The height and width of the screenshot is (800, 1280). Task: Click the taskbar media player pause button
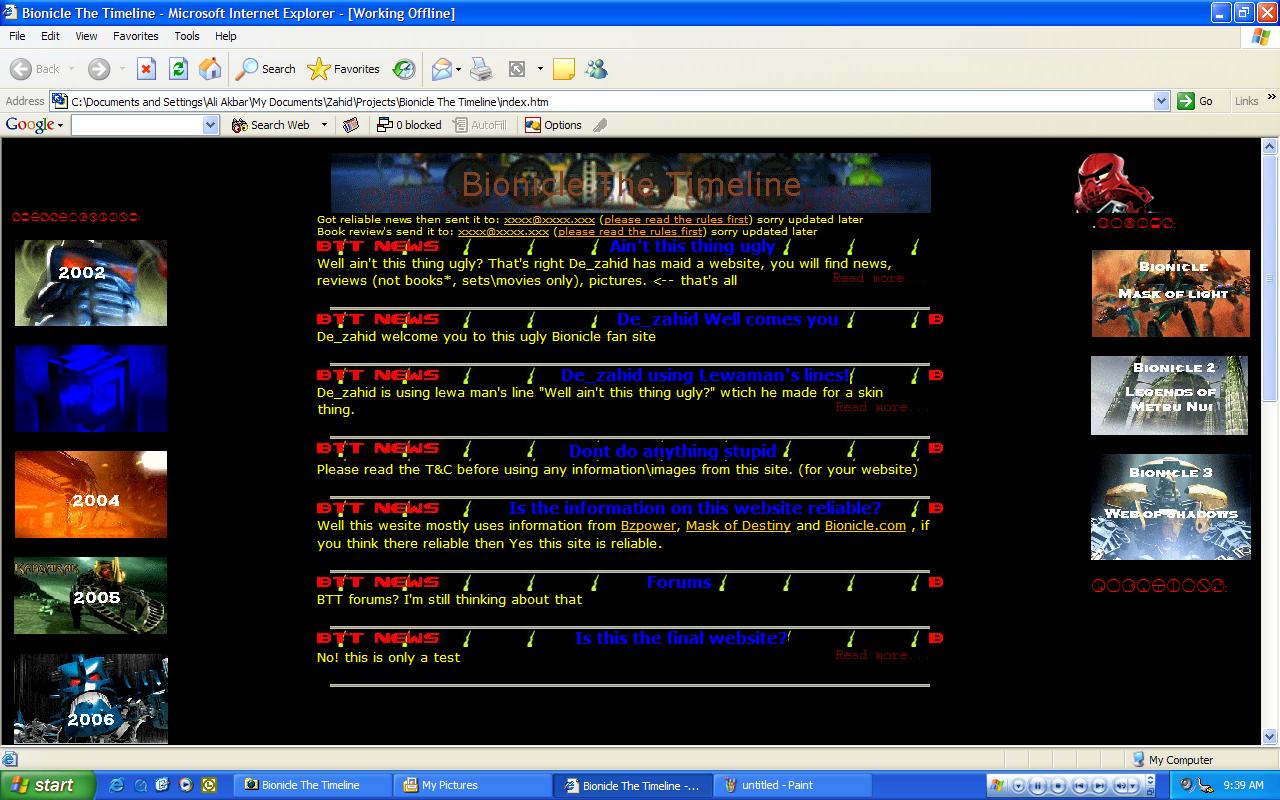pos(1038,786)
